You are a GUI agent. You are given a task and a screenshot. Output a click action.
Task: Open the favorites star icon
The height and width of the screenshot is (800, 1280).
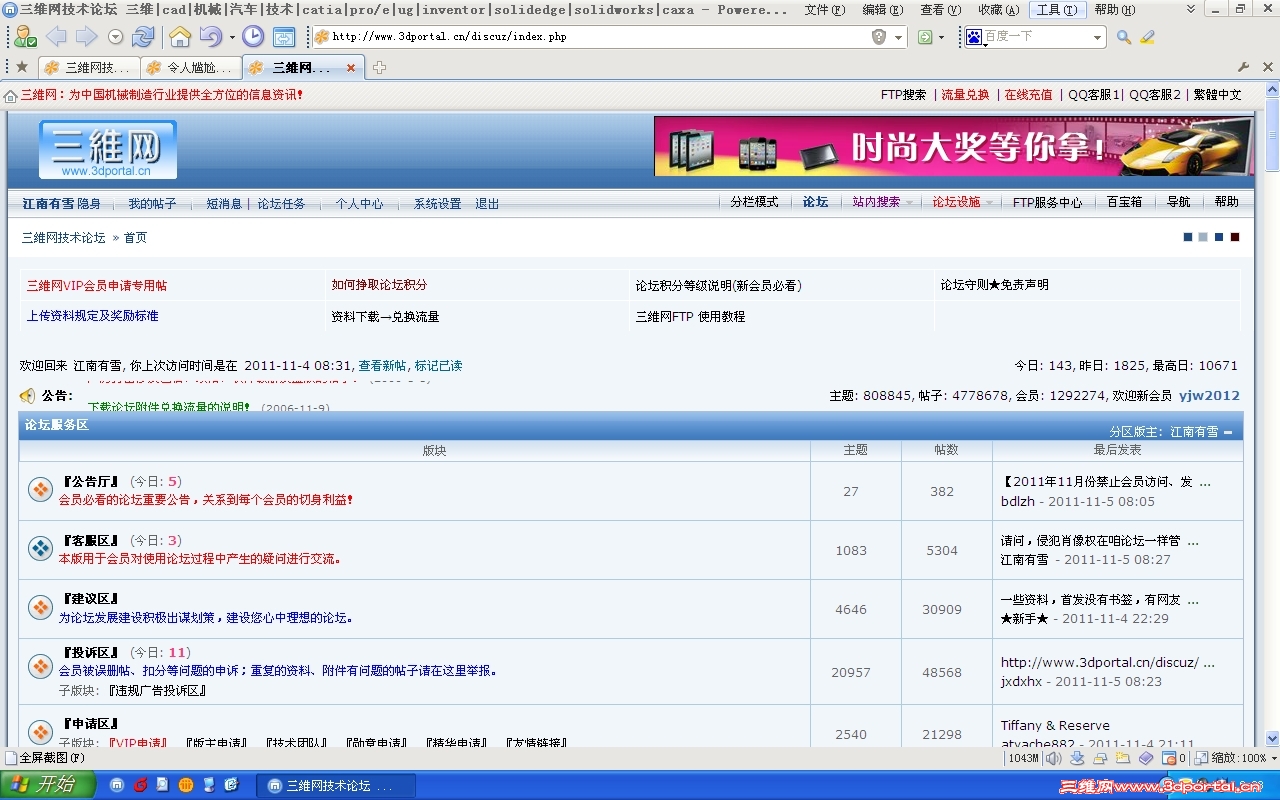tap(22, 67)
